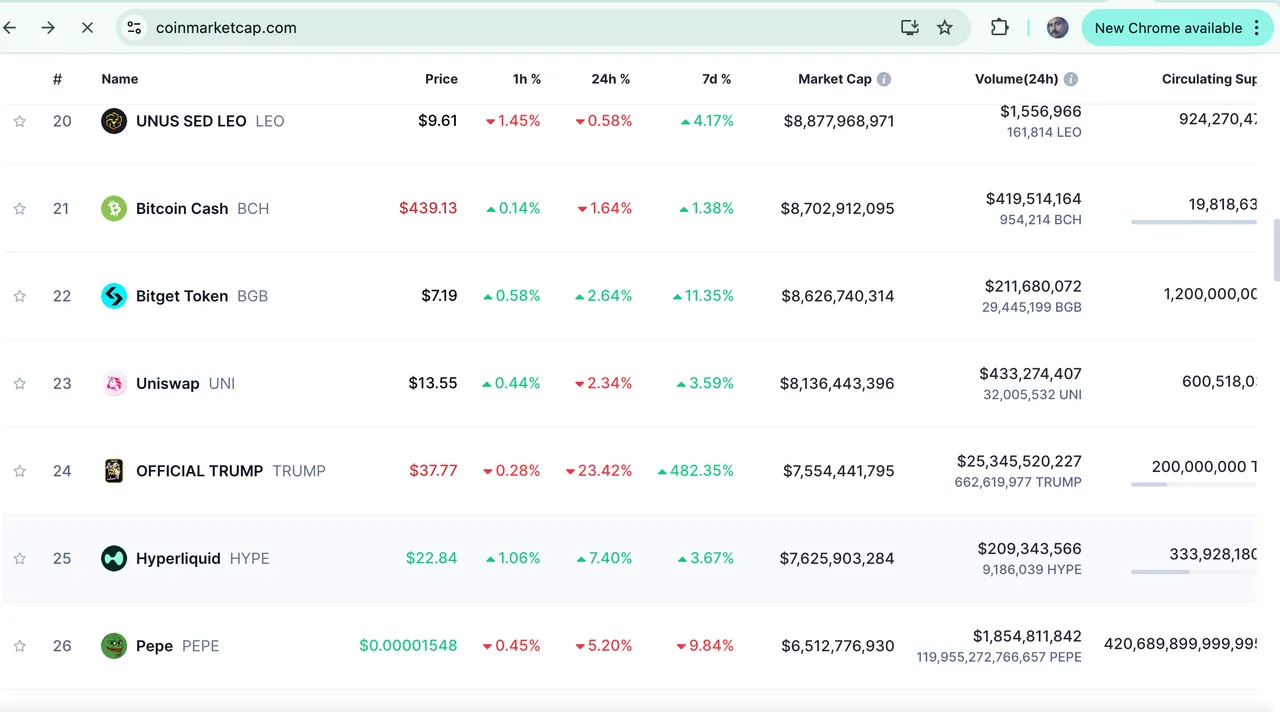The image size is (1280, 712).
Task: Click the OFFICIAL TRUMP coin logo
Action: point(114,471)
